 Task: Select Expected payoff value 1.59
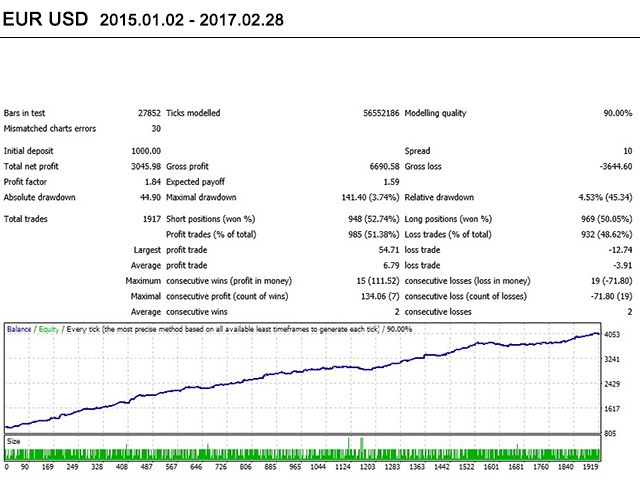click(x=391, y=182)
